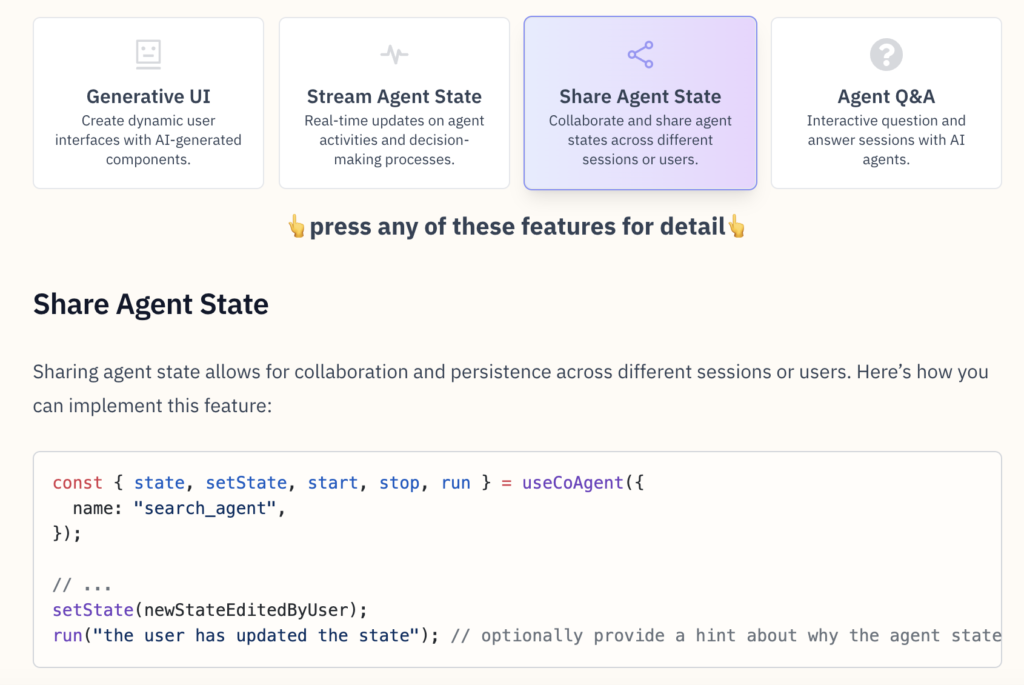Click the start keyword in code
This screenshot has height=685, width=1024.
(x=333, y=482)
